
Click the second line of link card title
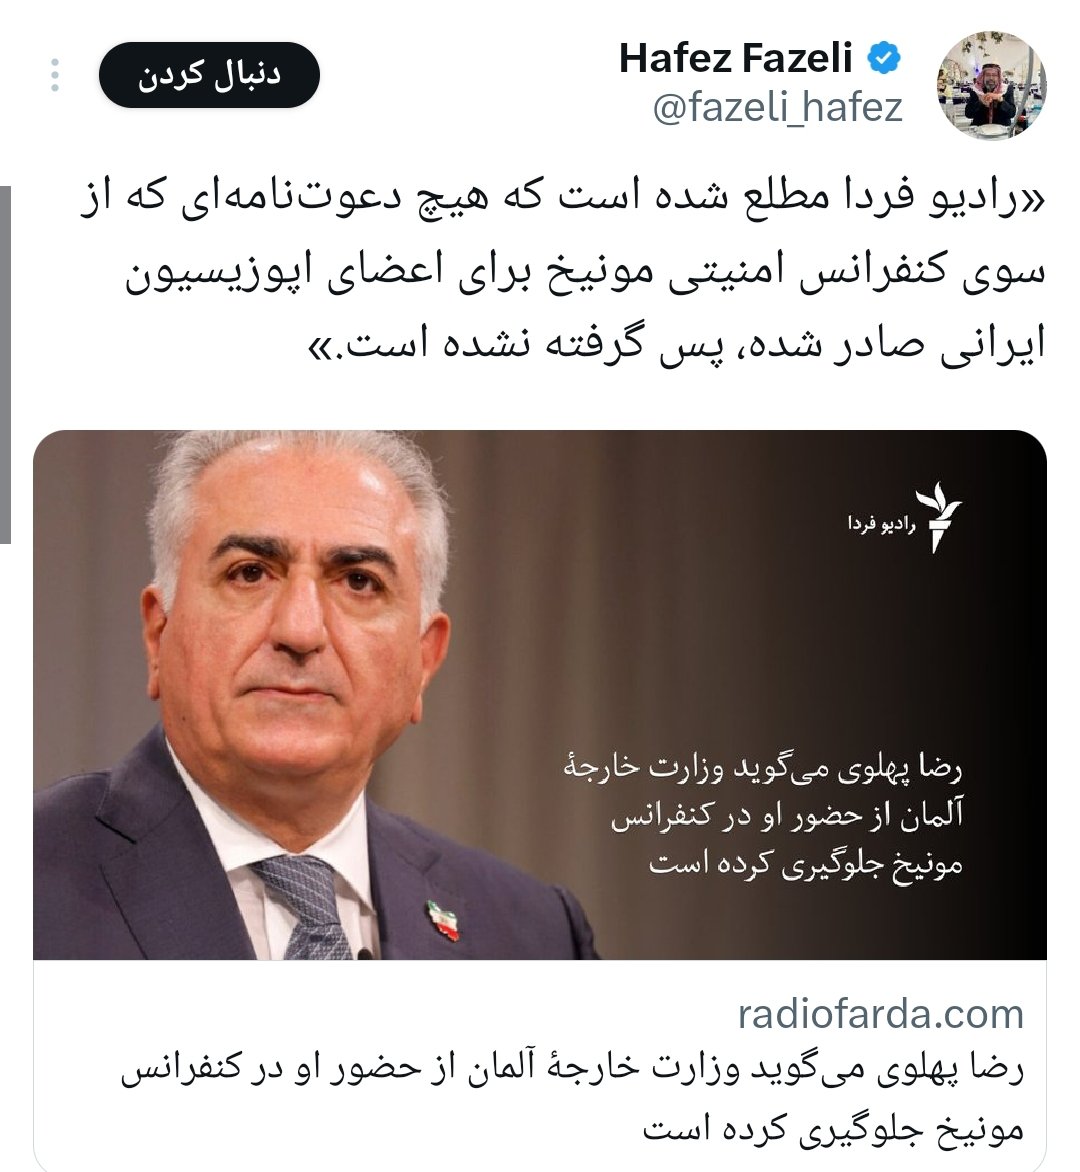click(x=833, y=1129)
